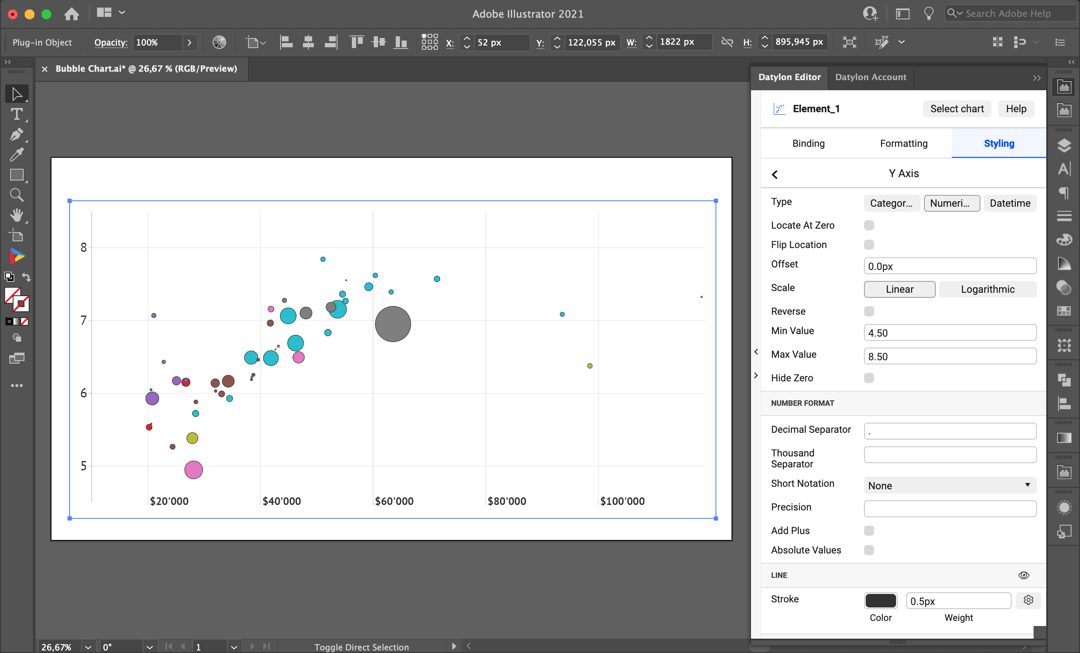Click the Select chart button
Screen dimensions: 1080x653
point(956,108)
